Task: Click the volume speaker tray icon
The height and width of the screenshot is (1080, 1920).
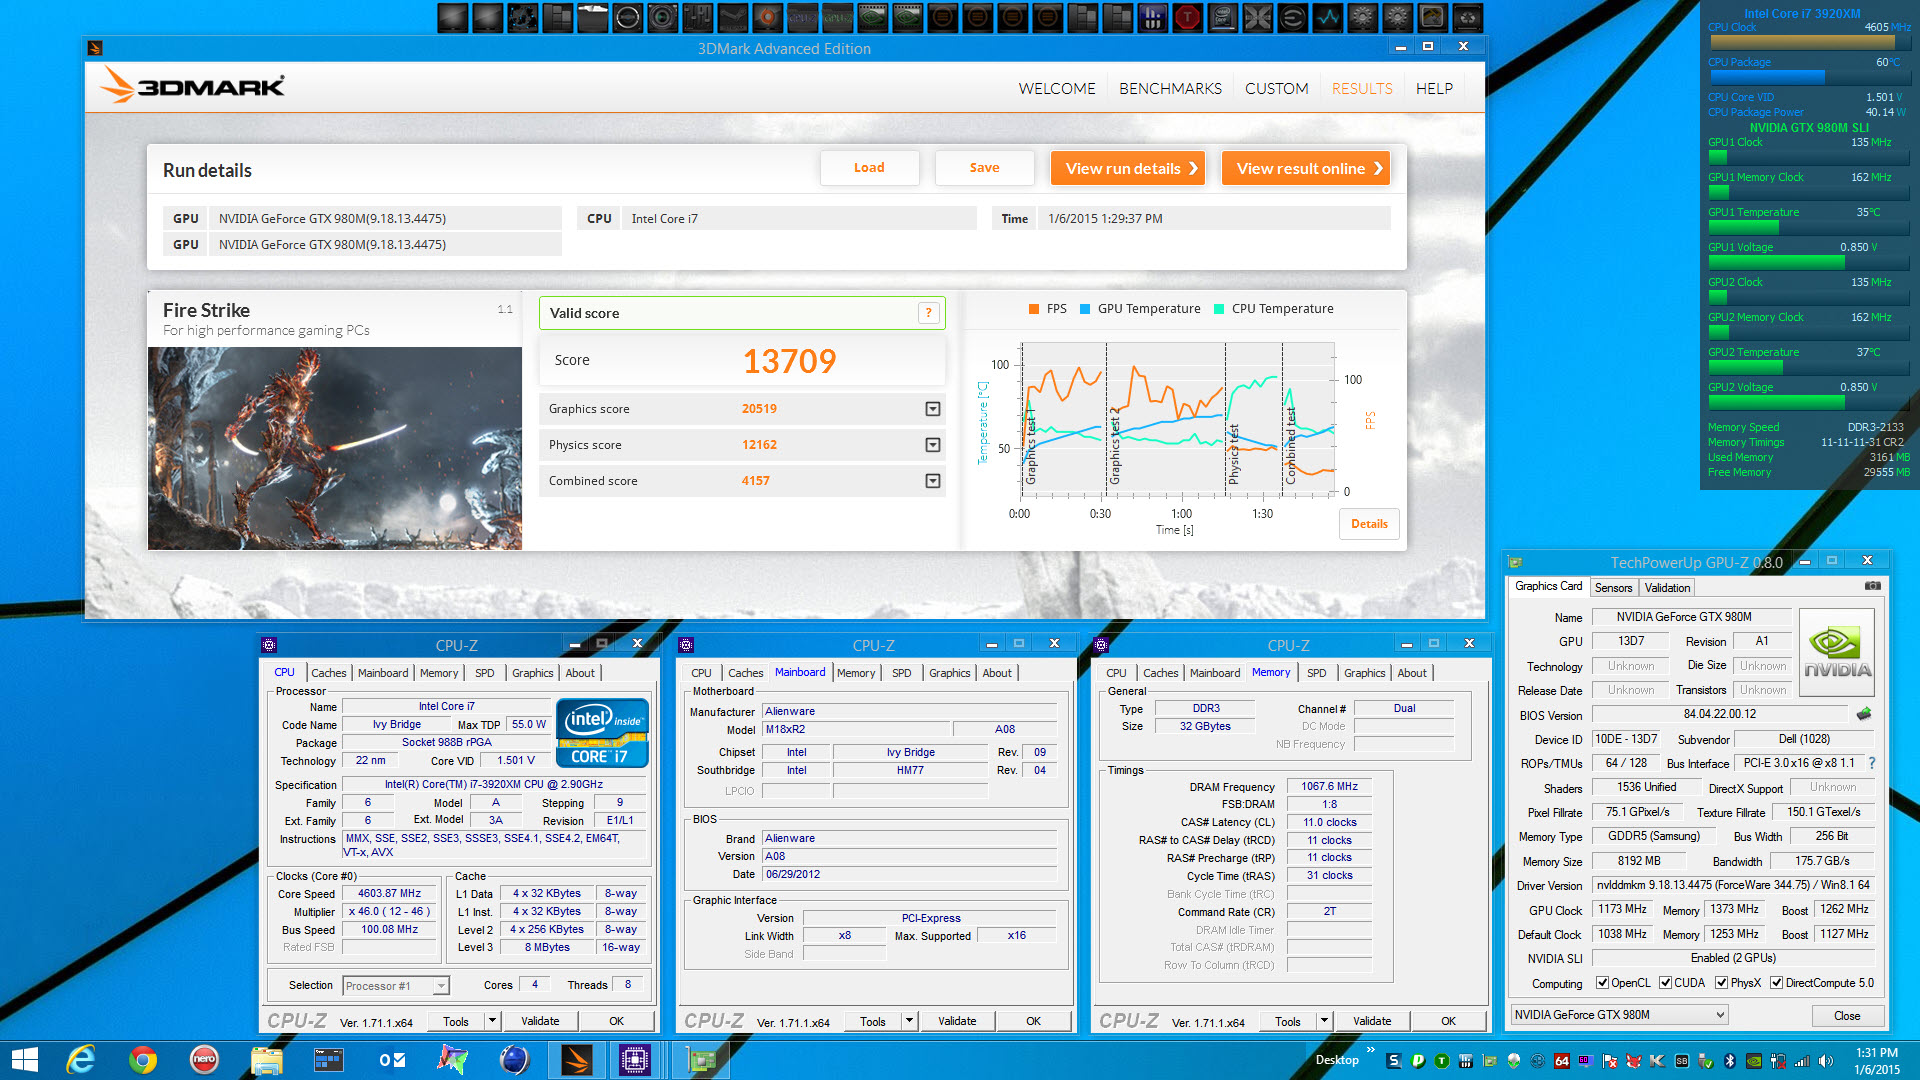Action: click(1825, 1061)
